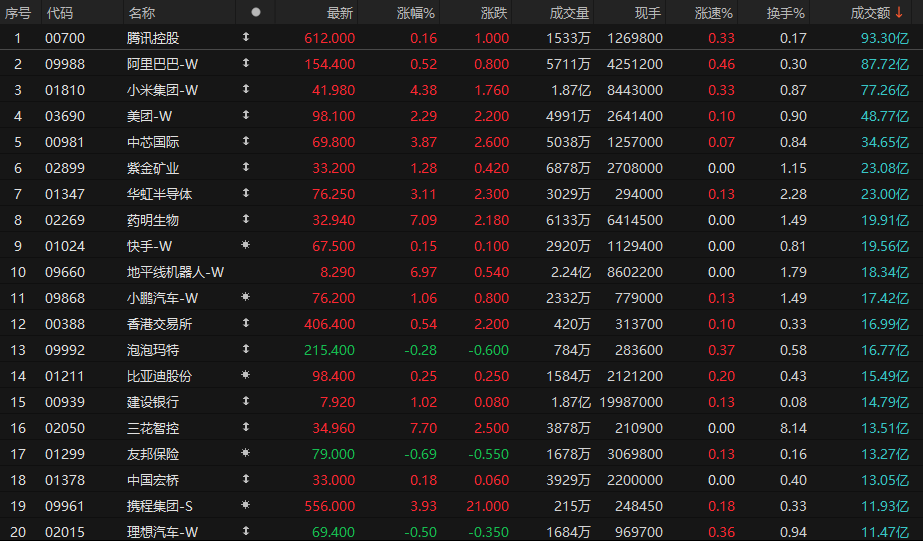923x541 pixels.
Task: Click the star icon beside 友邦保险
Action: [x=246, y=453]
